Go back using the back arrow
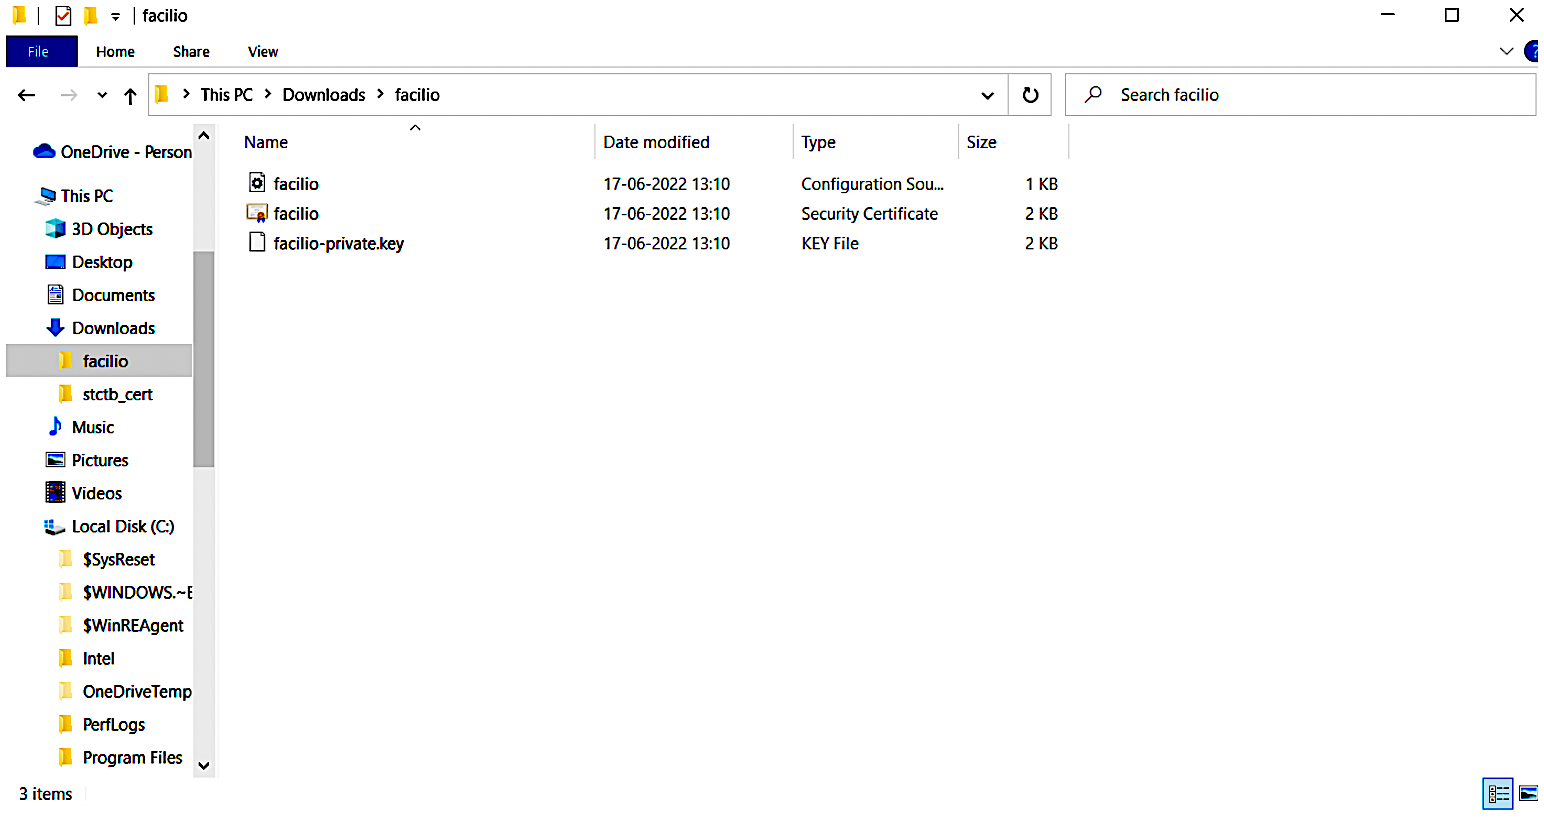1544x822 pixels. [x=26, y=94]
